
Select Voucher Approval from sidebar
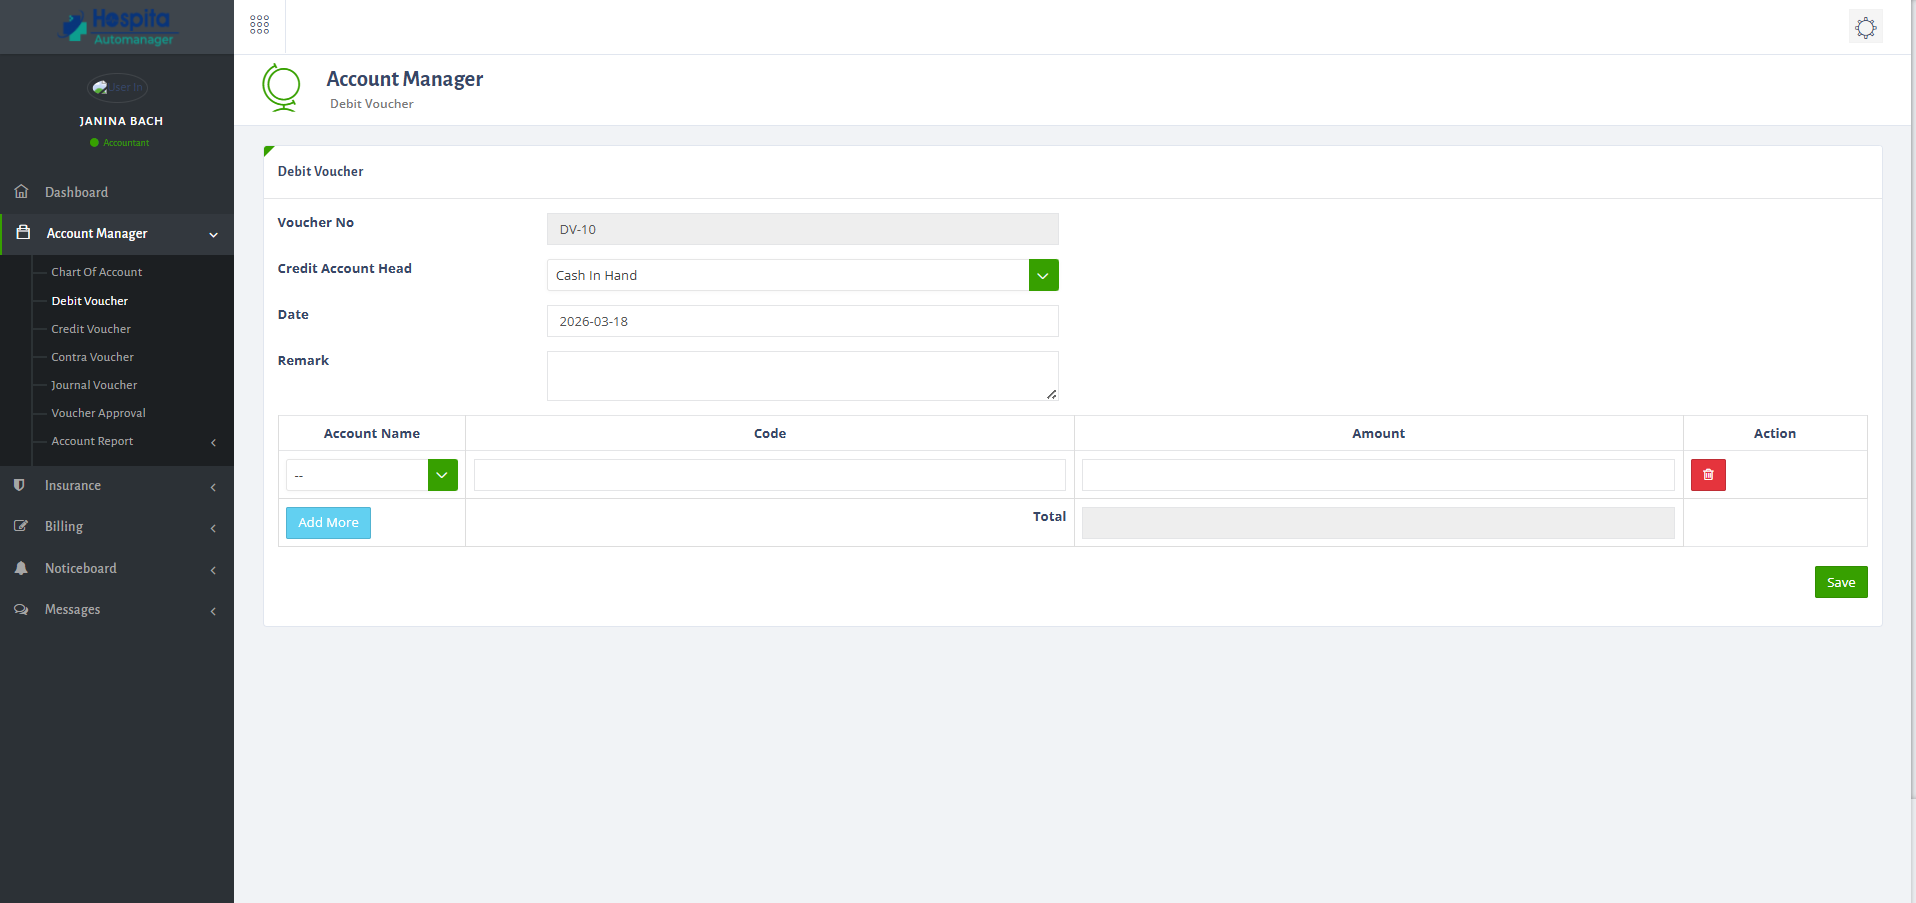pos(97,412)
